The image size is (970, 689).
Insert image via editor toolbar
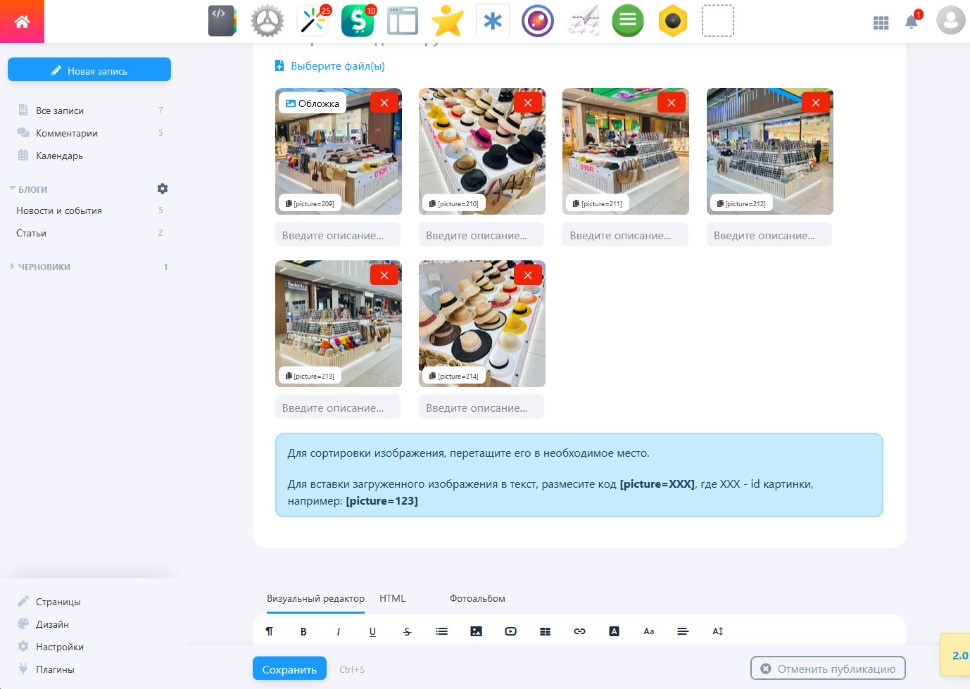476,631
